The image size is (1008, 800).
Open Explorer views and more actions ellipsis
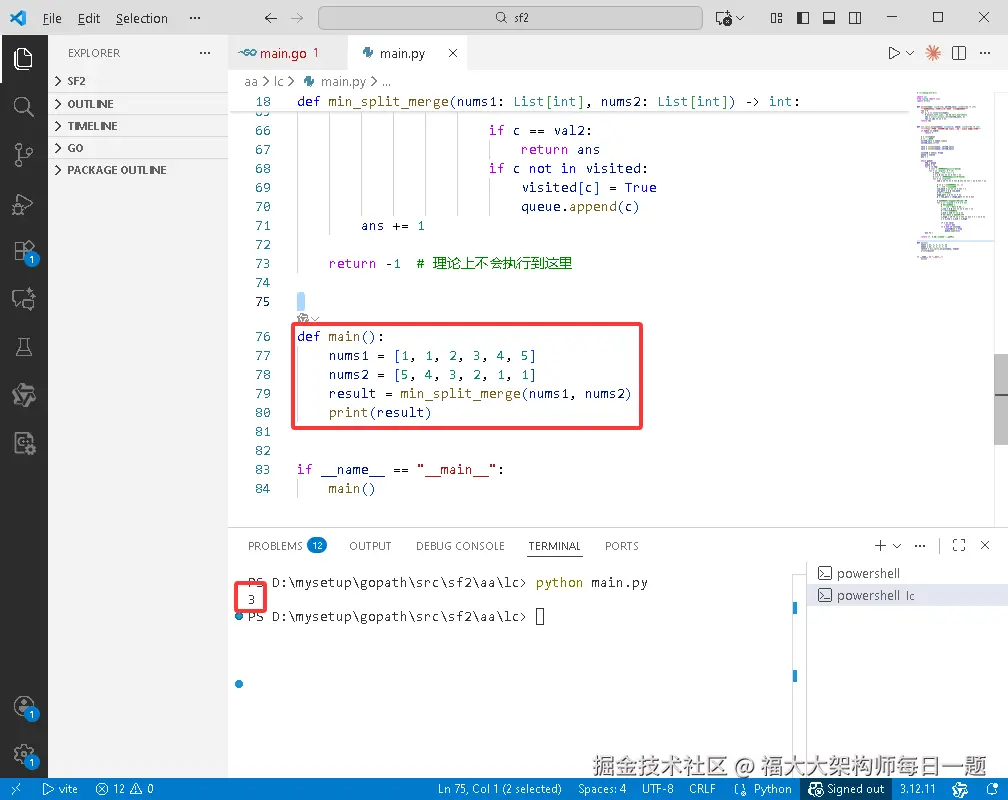point(205,53)
